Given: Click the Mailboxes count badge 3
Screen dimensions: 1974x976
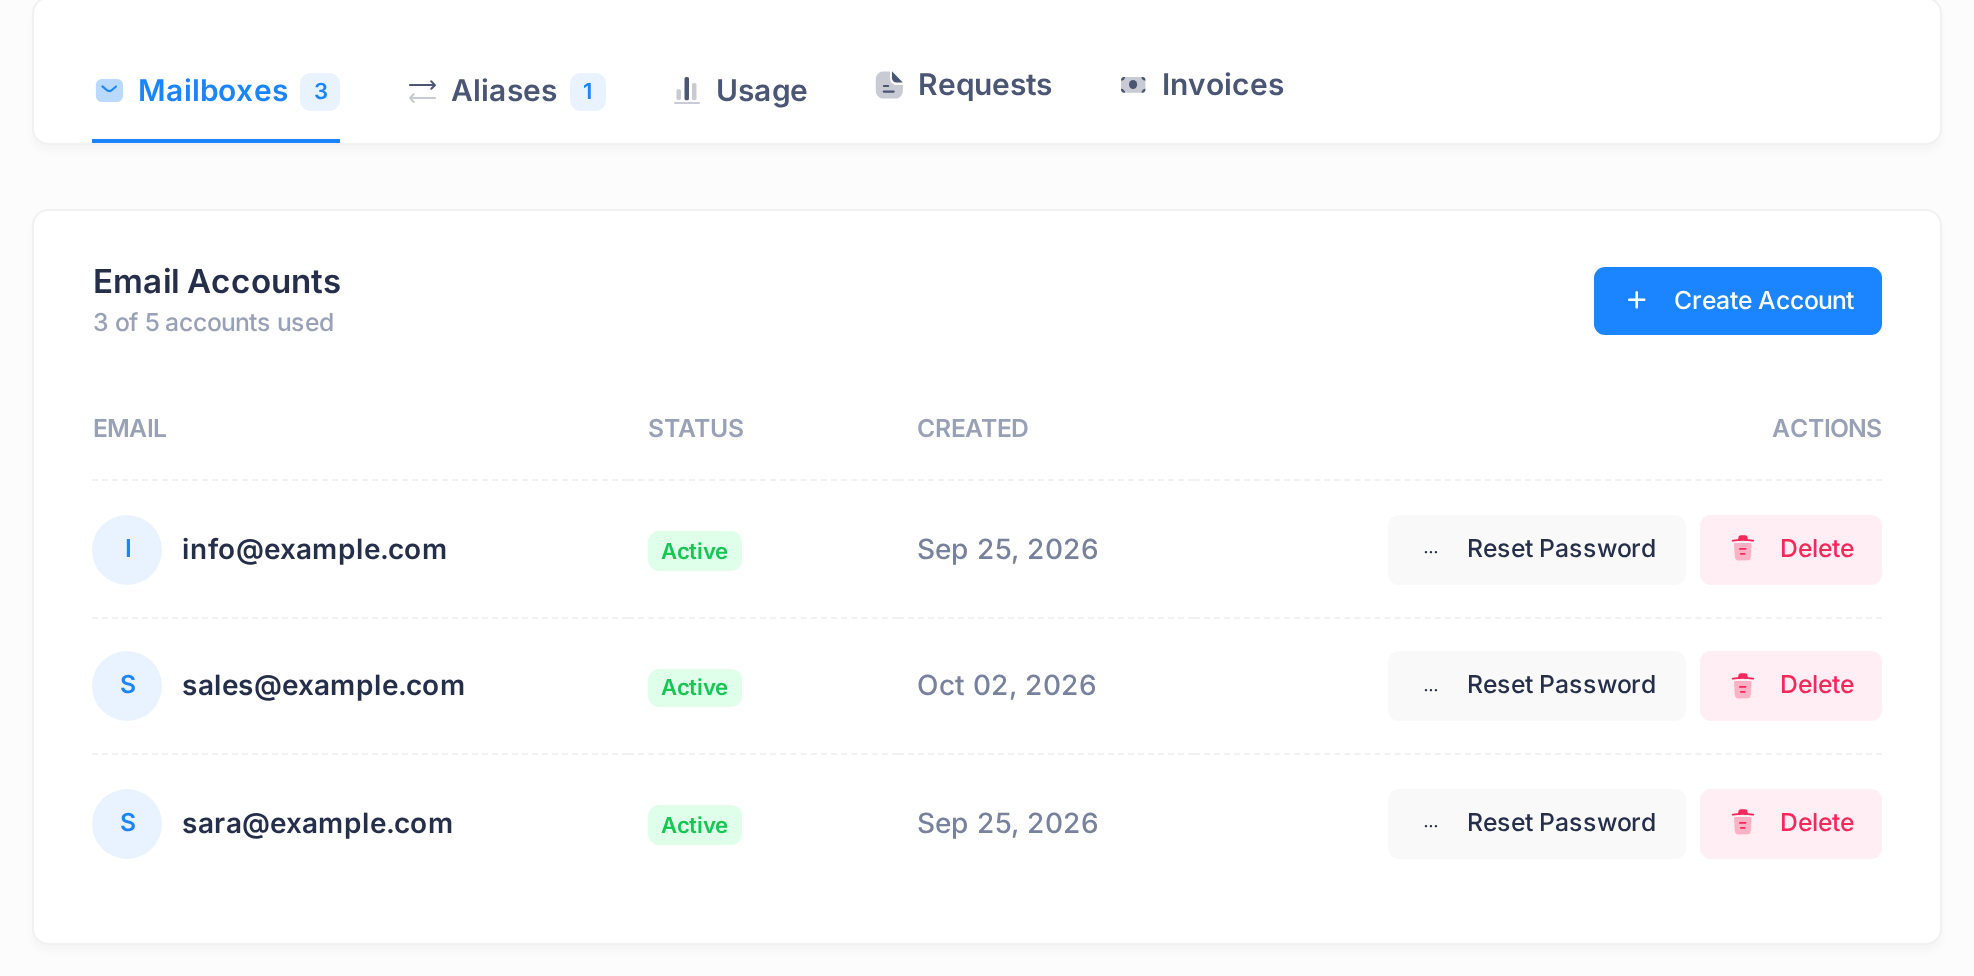Looking at the screenshot, I should point(321,92).
